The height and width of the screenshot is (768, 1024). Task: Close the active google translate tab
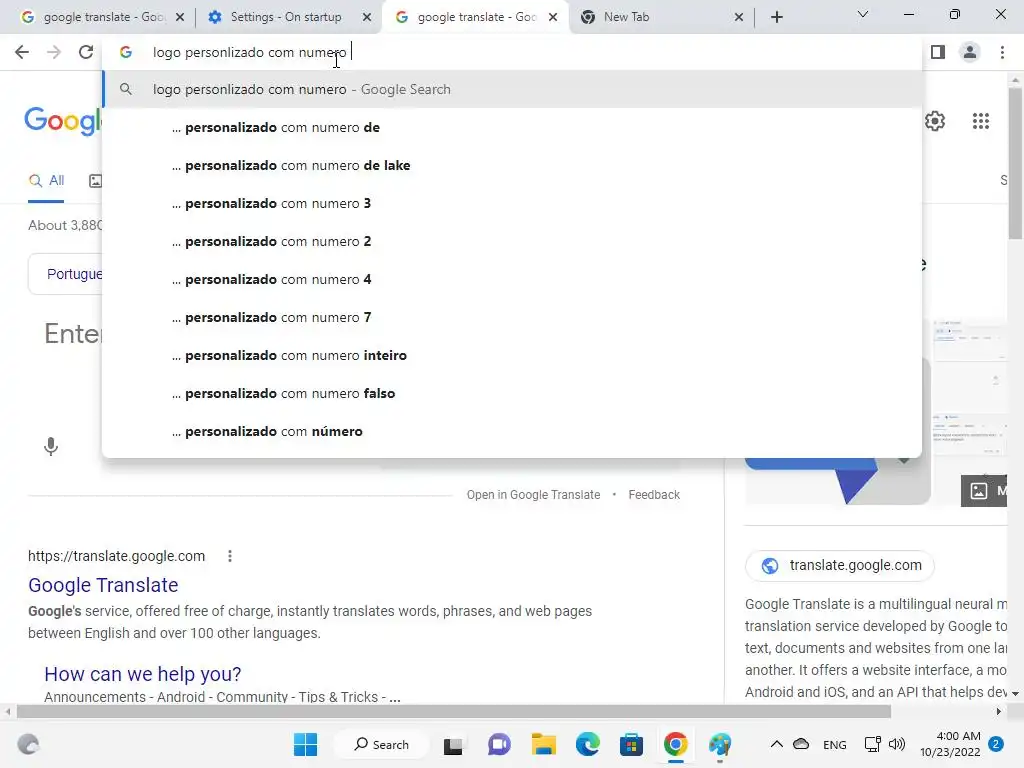552,17
